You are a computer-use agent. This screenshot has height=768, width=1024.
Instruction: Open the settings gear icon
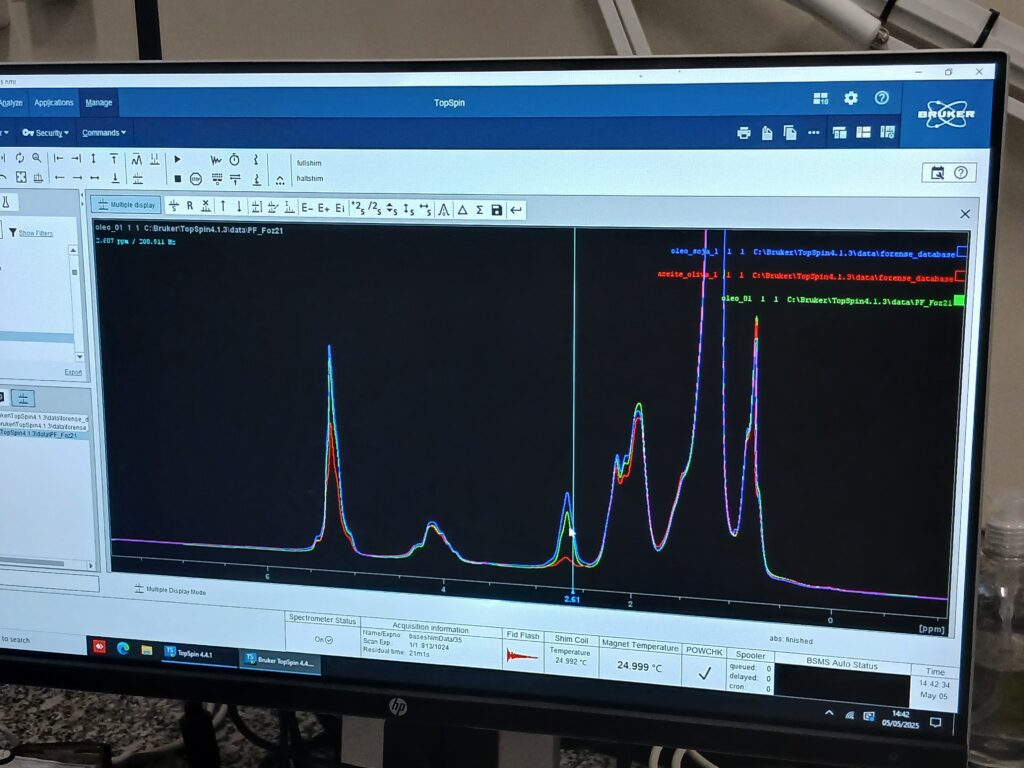pyautogui.click(x=850, y=98)
